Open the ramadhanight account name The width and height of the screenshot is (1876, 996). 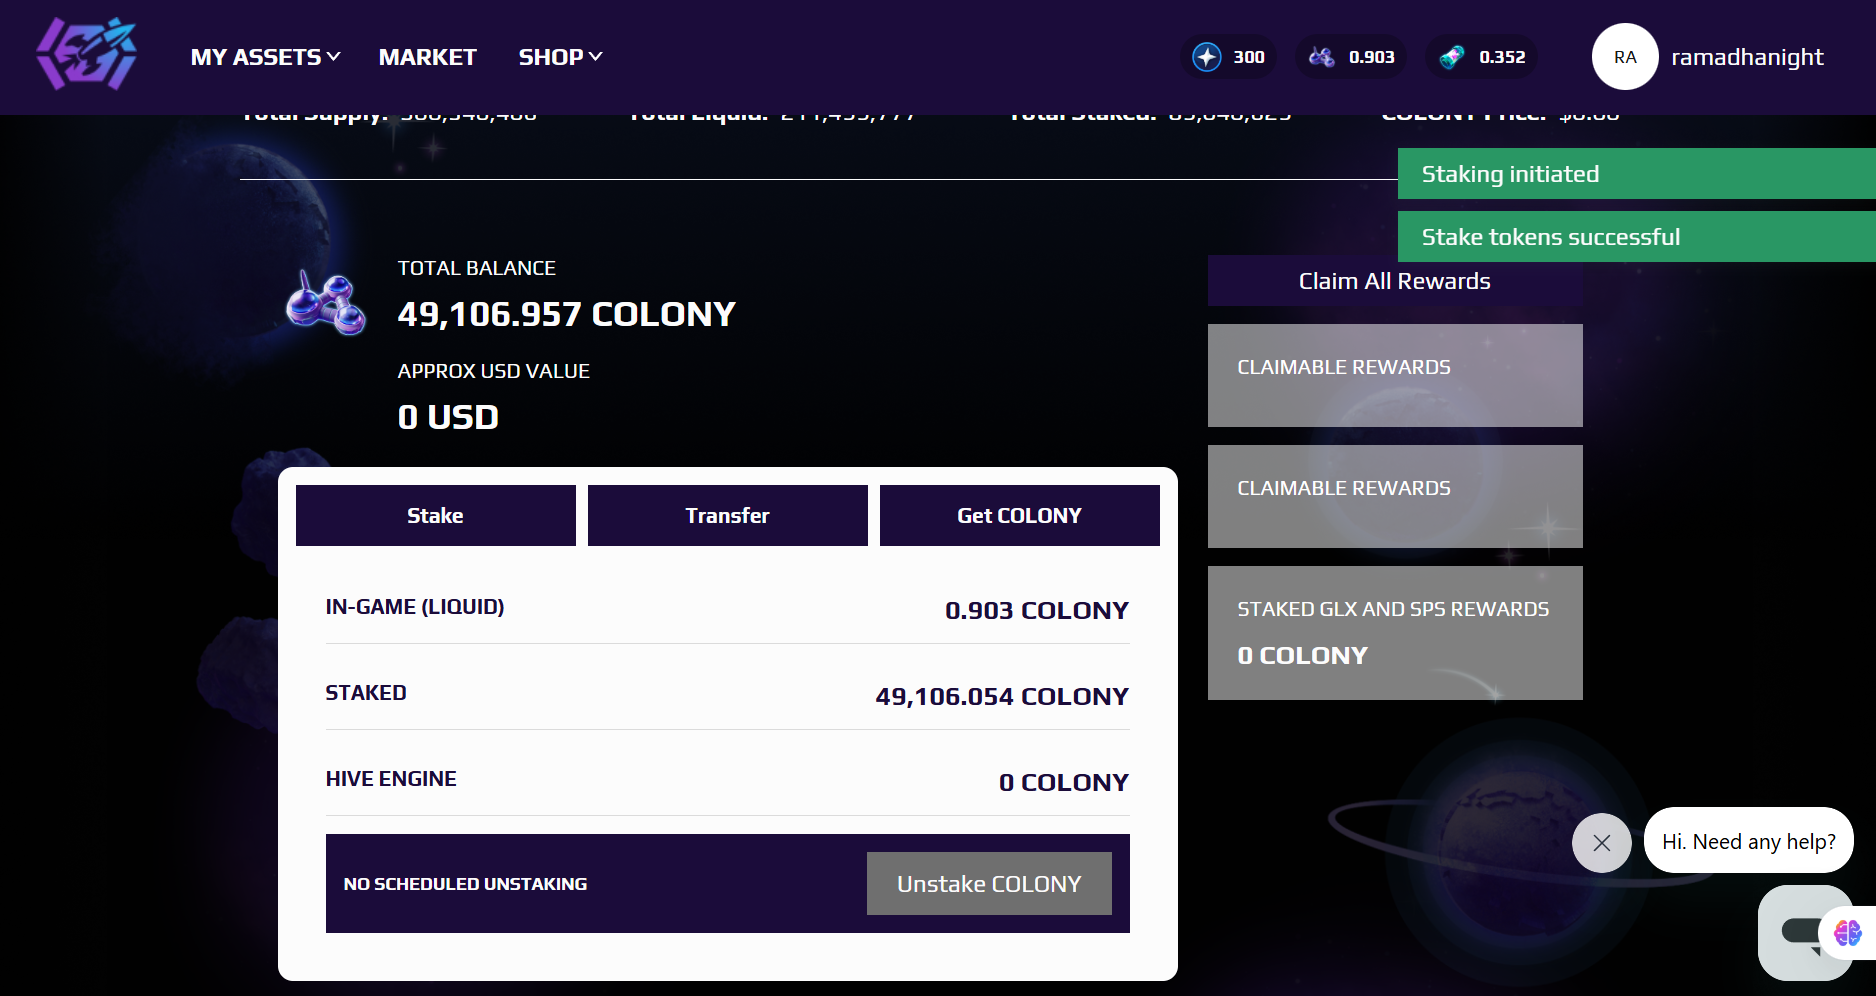pos(1747,57)
